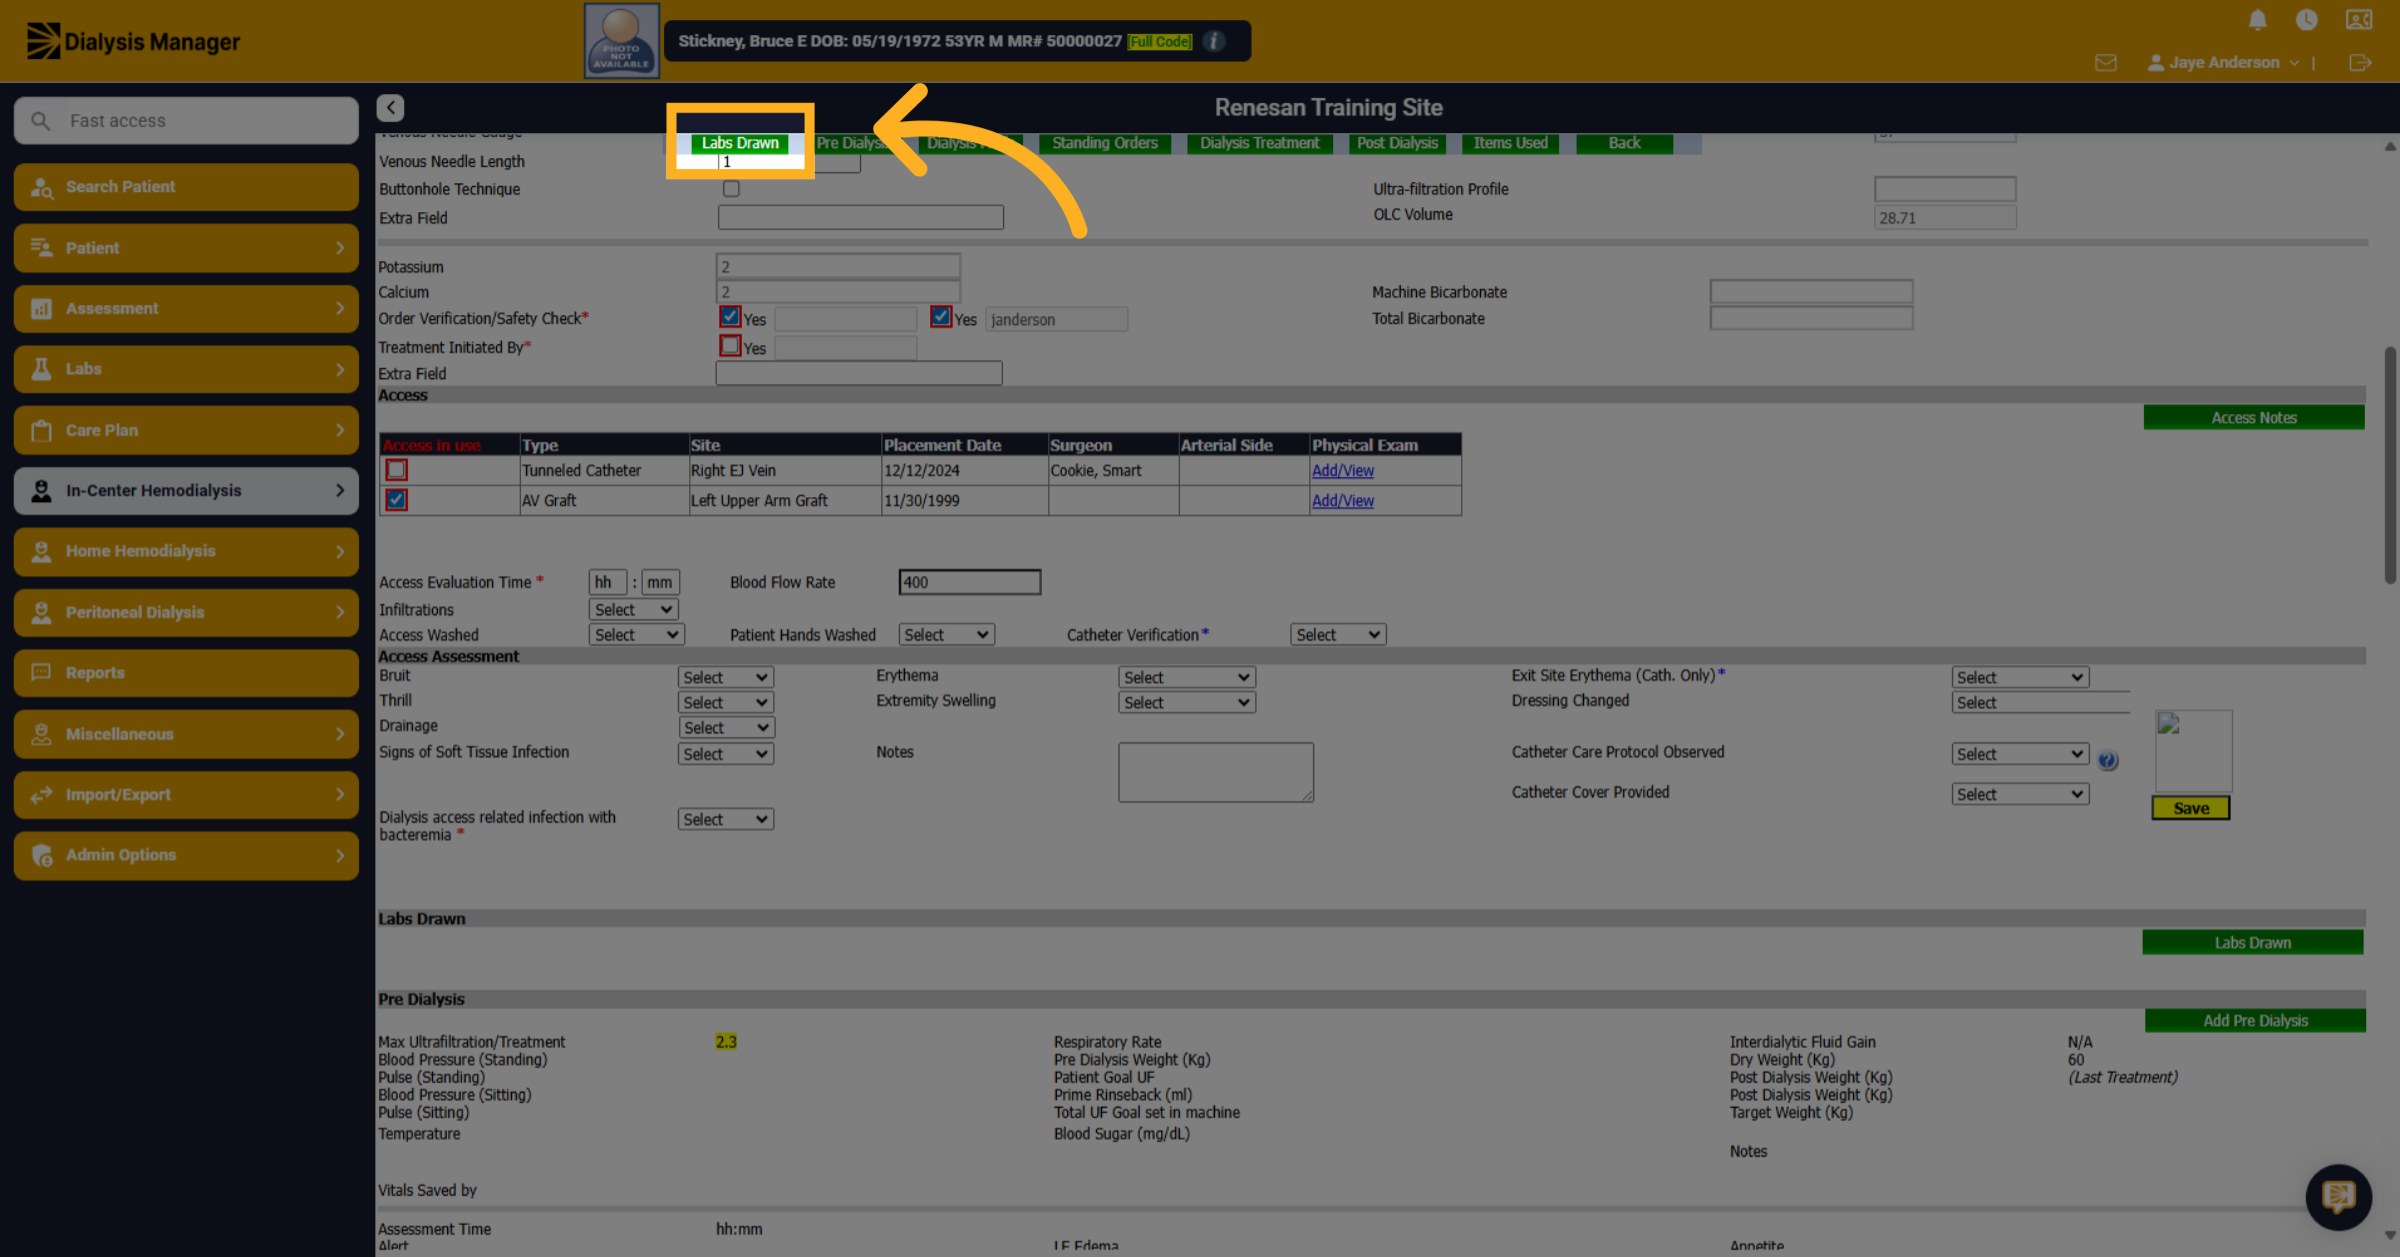Toggle the Yes checkbox beside janderson
Viewport: 2400px width, 1257px height.
(940, 317)
